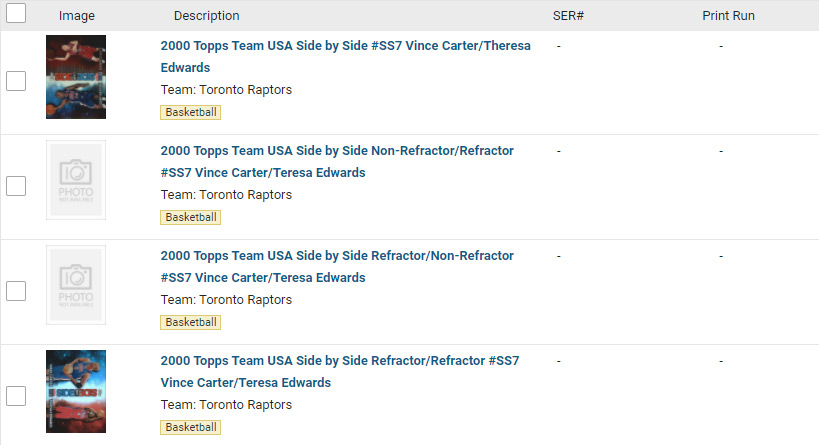
Task: Open the Vince Carter/Theresa Edwards card thumbnail
Action: click(76, 77)
